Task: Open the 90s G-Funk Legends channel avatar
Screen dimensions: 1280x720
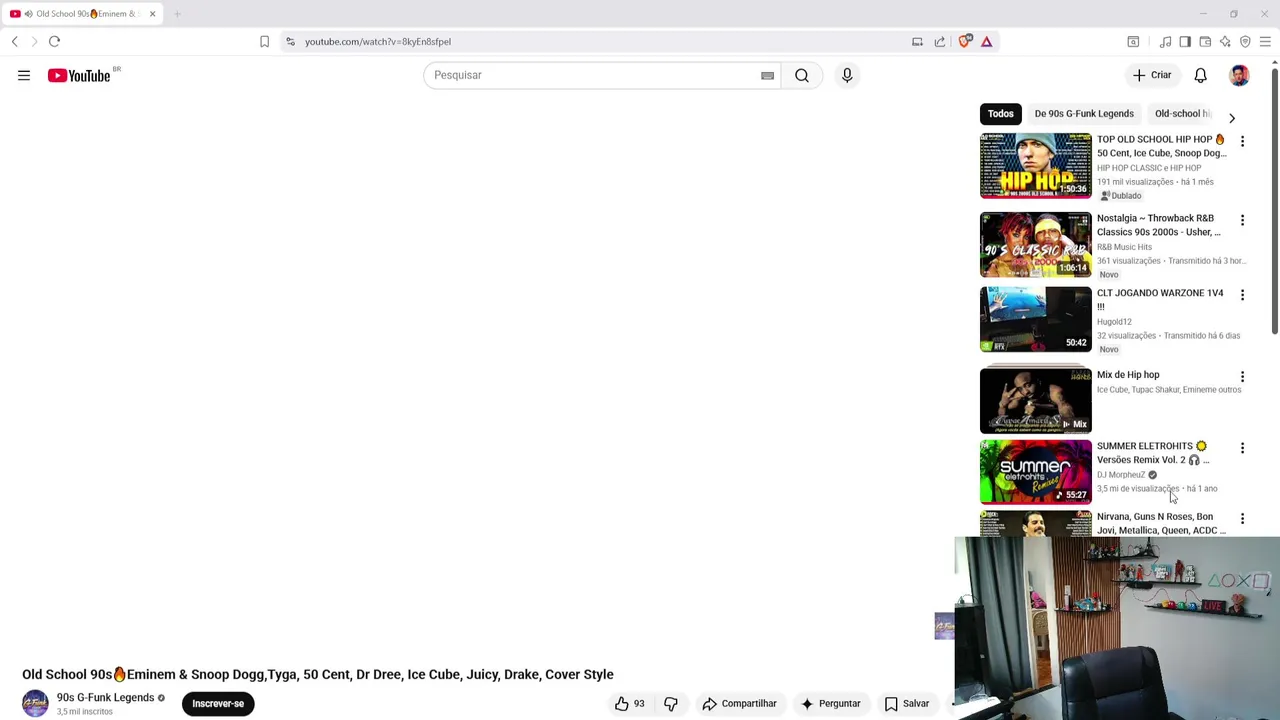Action: click(x=35, y=703)
